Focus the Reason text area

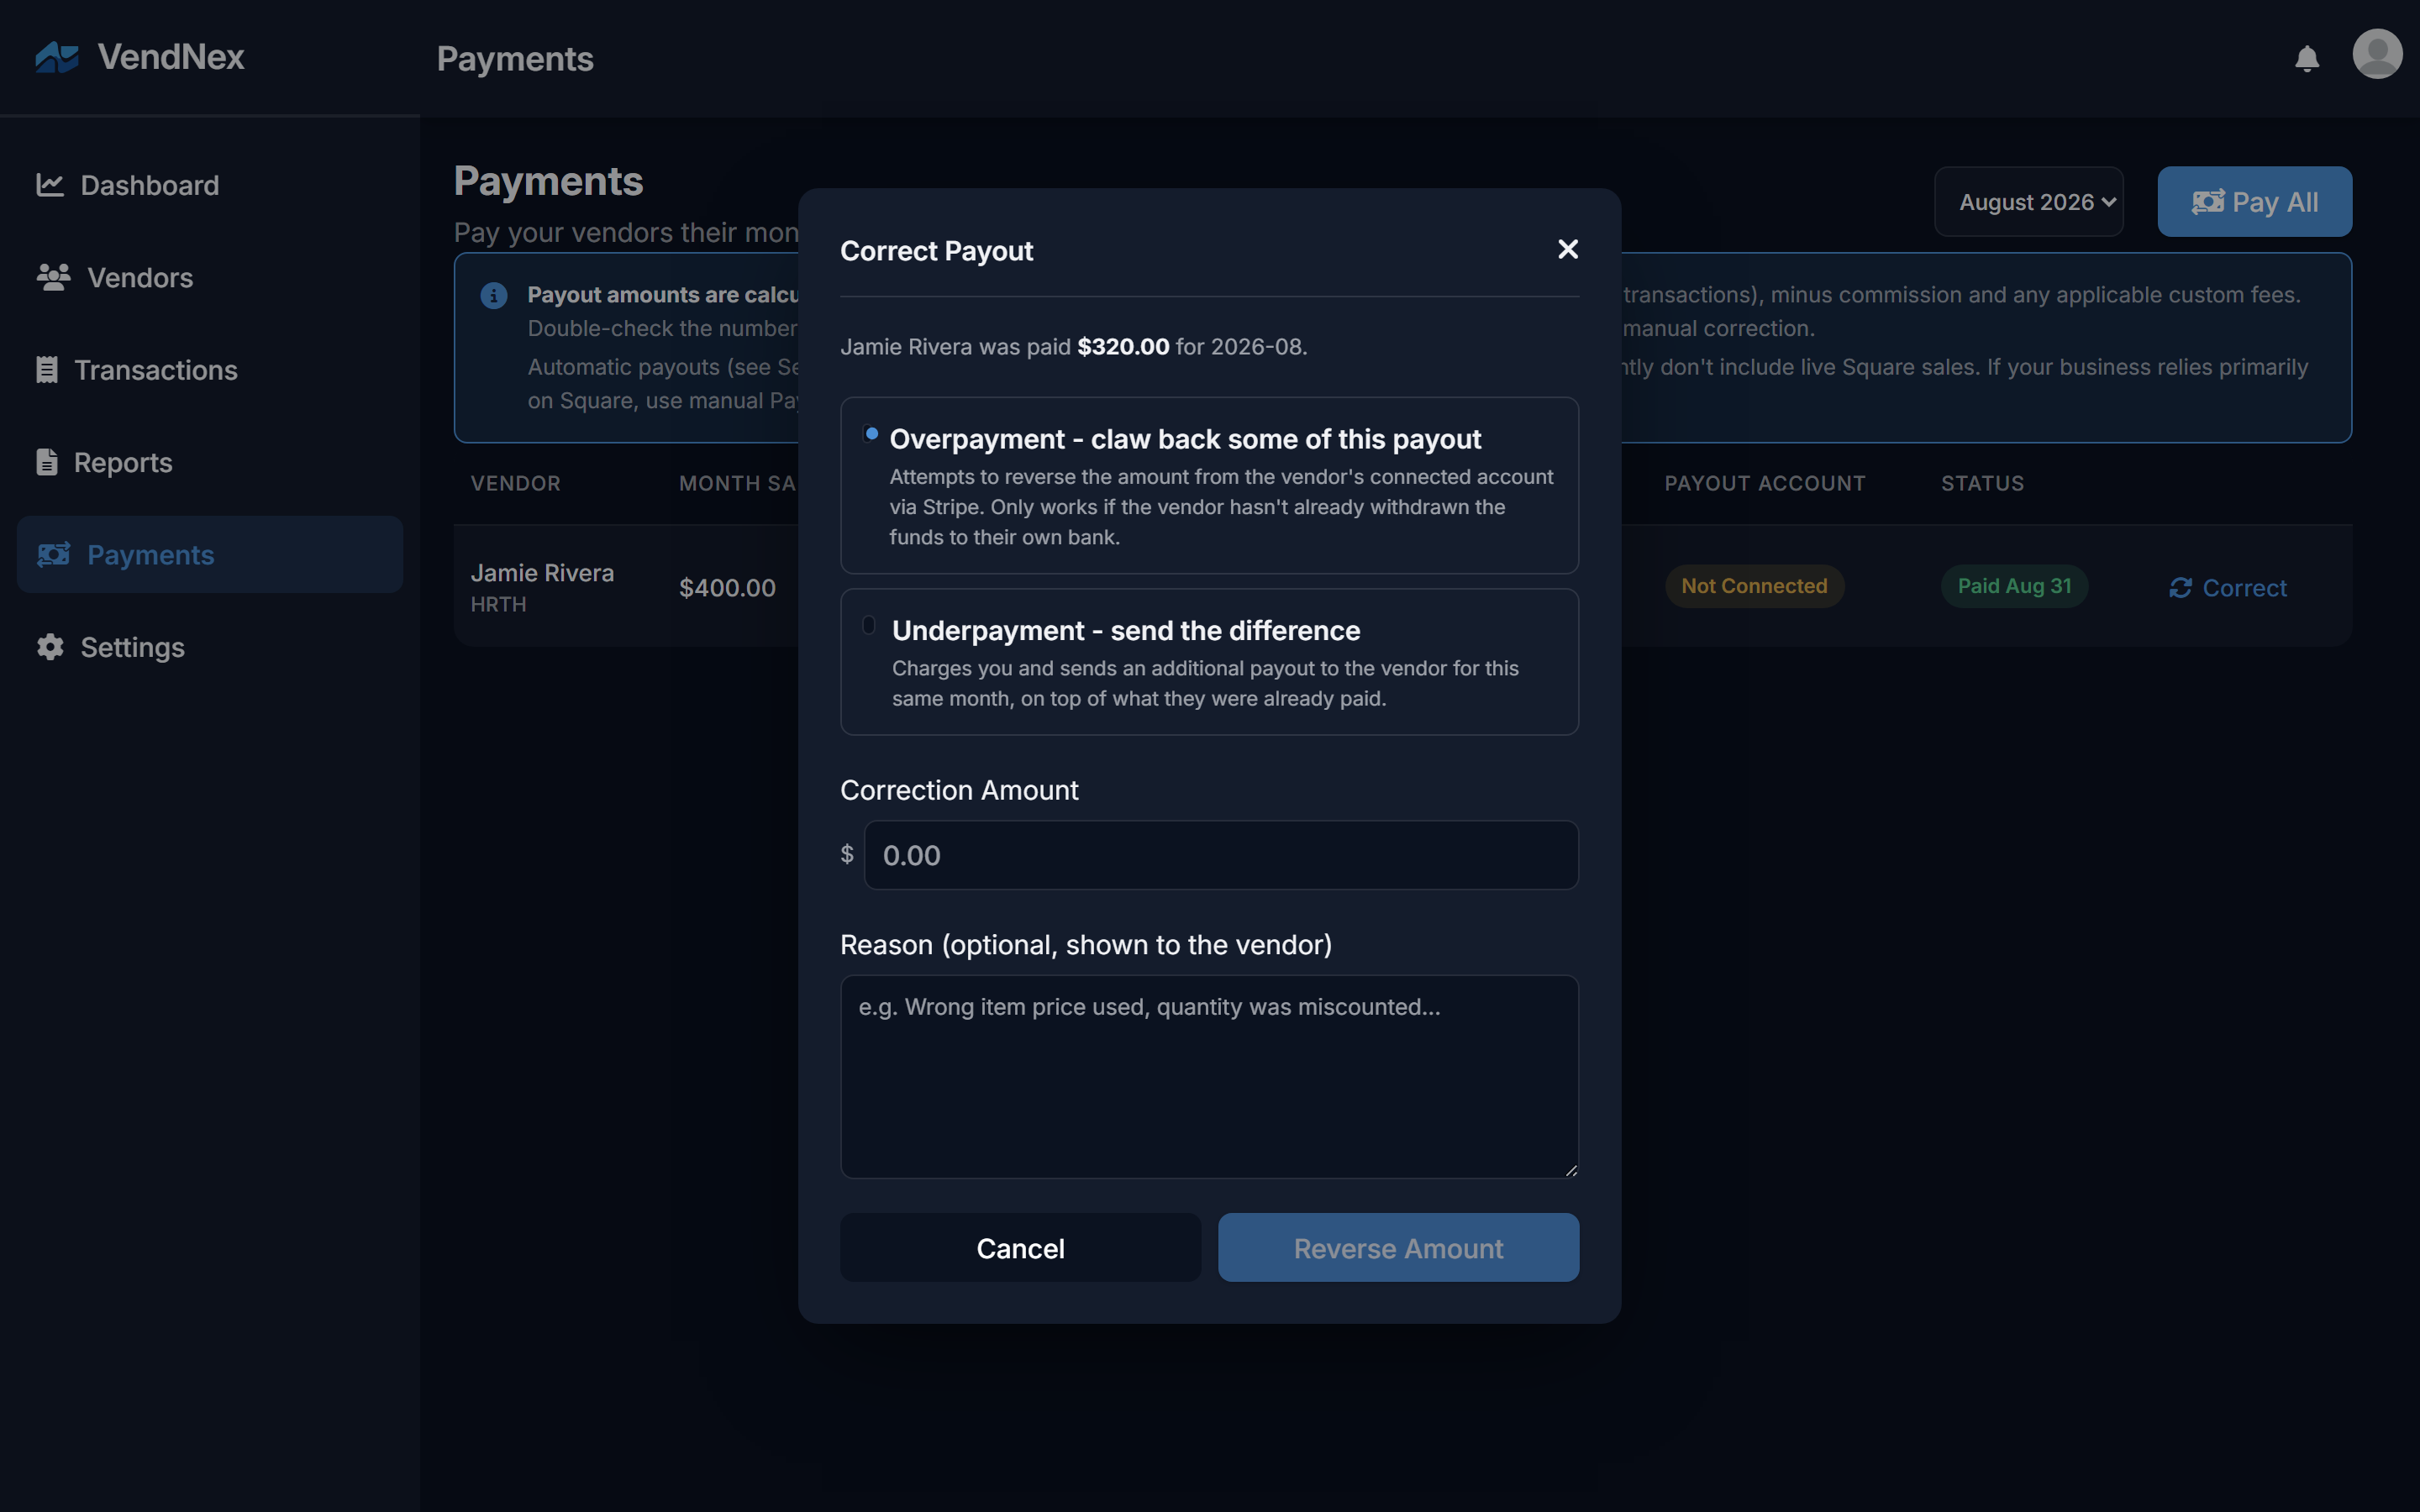1209,1077
